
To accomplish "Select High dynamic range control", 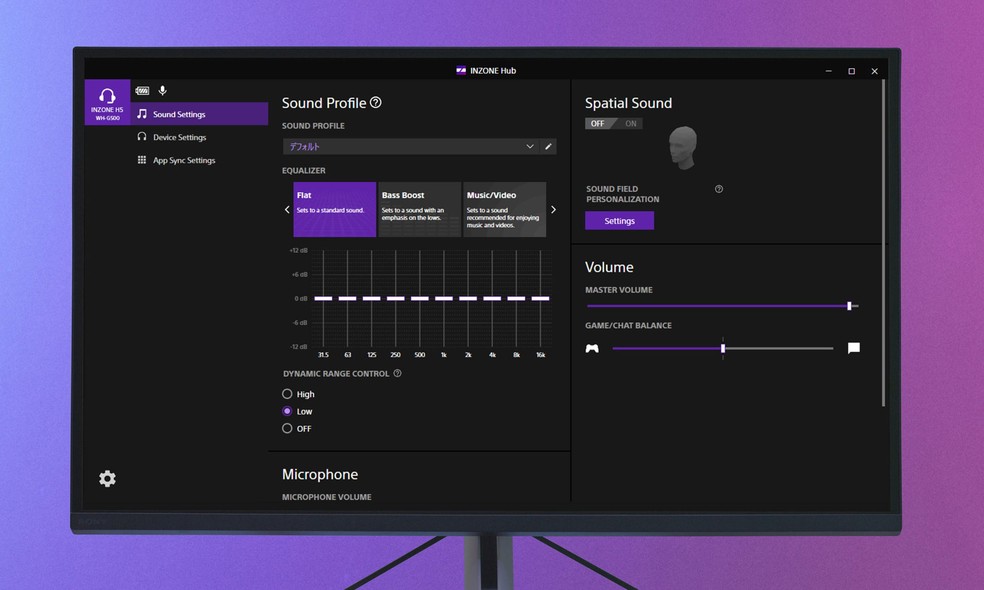I will pyautogui.click(x=287, y=394).
